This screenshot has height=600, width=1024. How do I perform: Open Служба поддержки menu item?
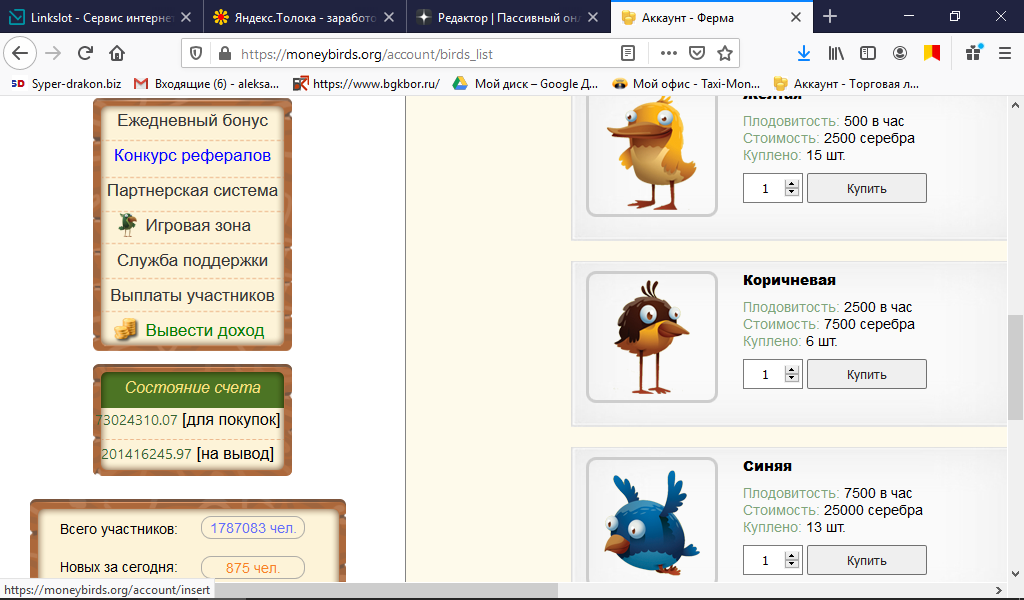pyautogui.click(x=193, y=260)
